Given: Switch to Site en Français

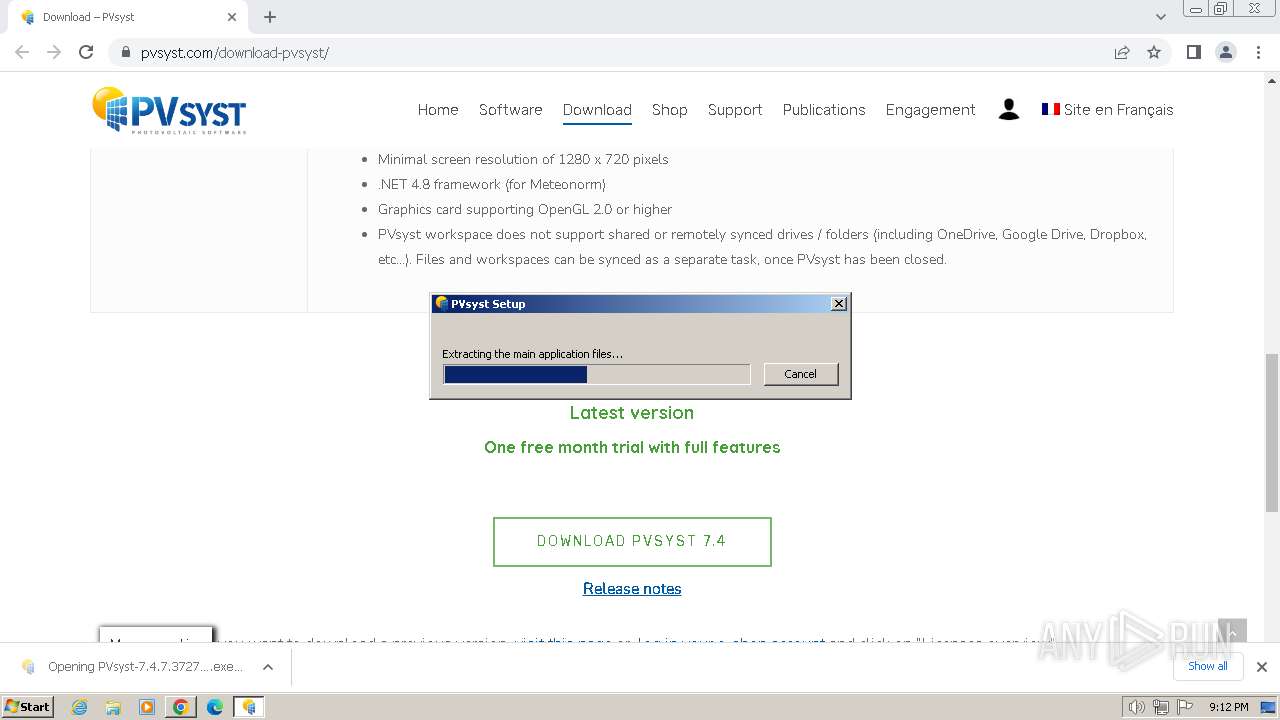Looking at the screenshot, I should coord(1107,110).
